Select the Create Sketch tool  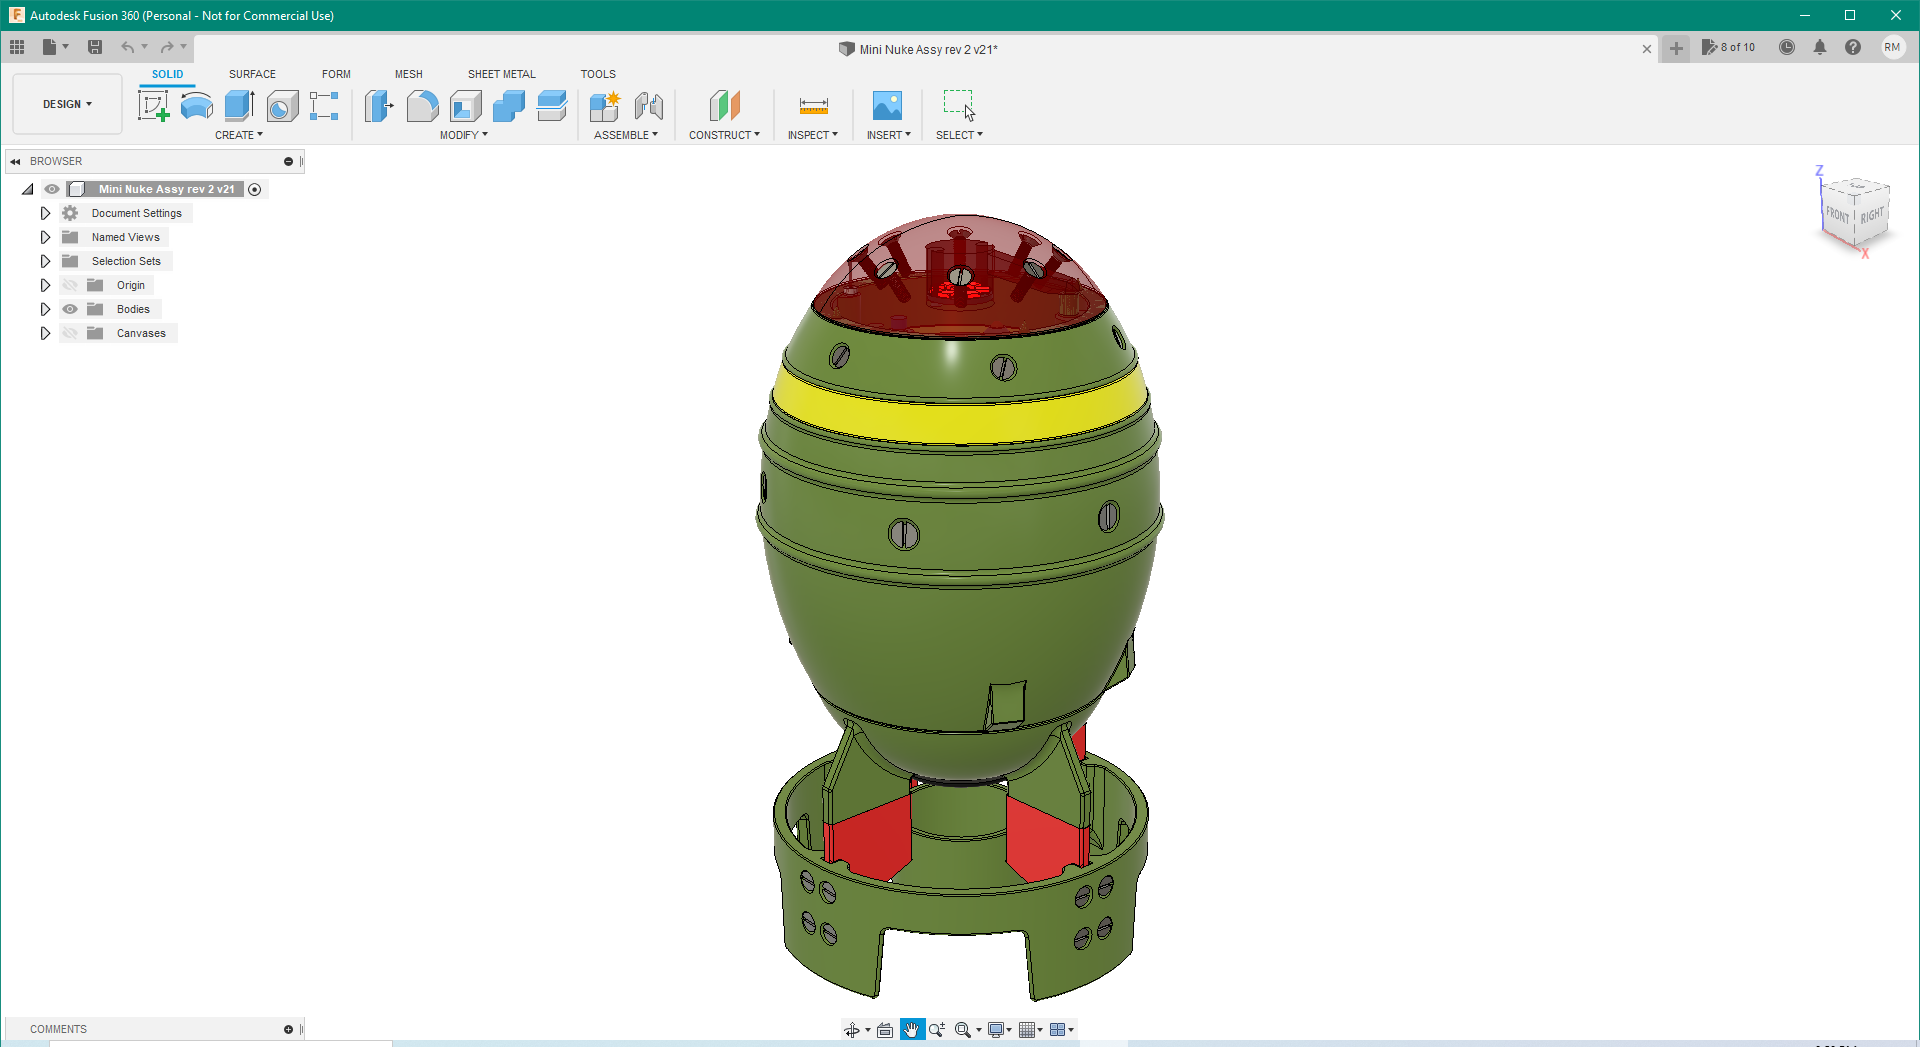[153, 105]
